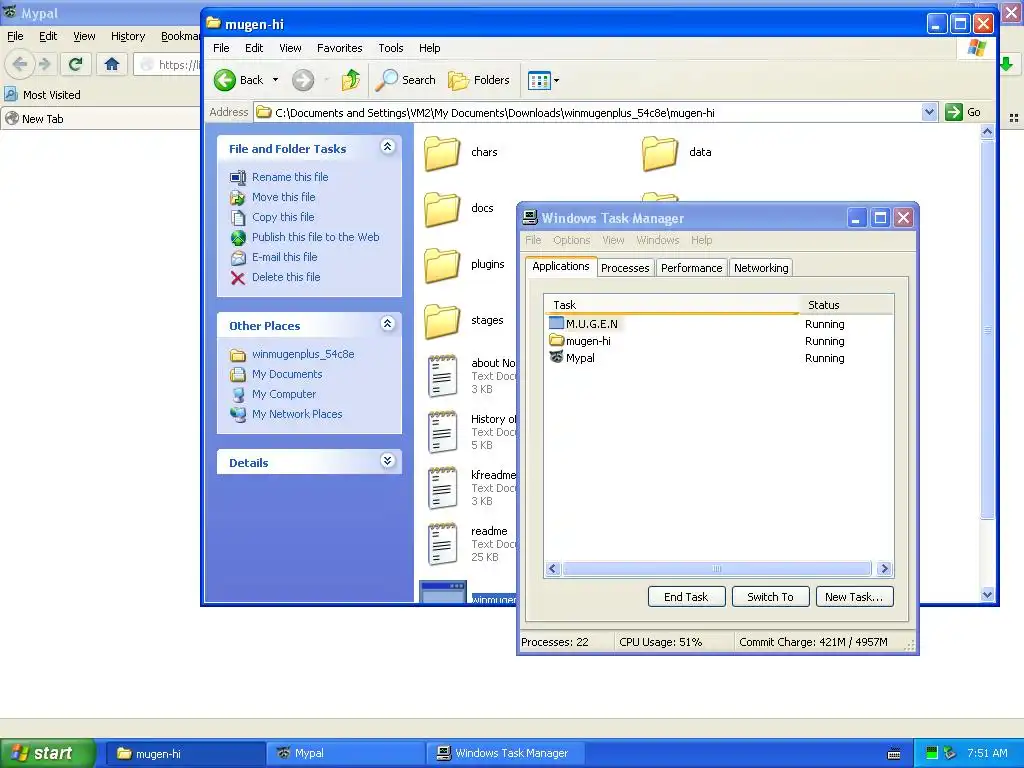This screenshot has width=1024, height=768.
Task: Toggle the Folders pane in Explorer
Action: (x=479, y=80)
